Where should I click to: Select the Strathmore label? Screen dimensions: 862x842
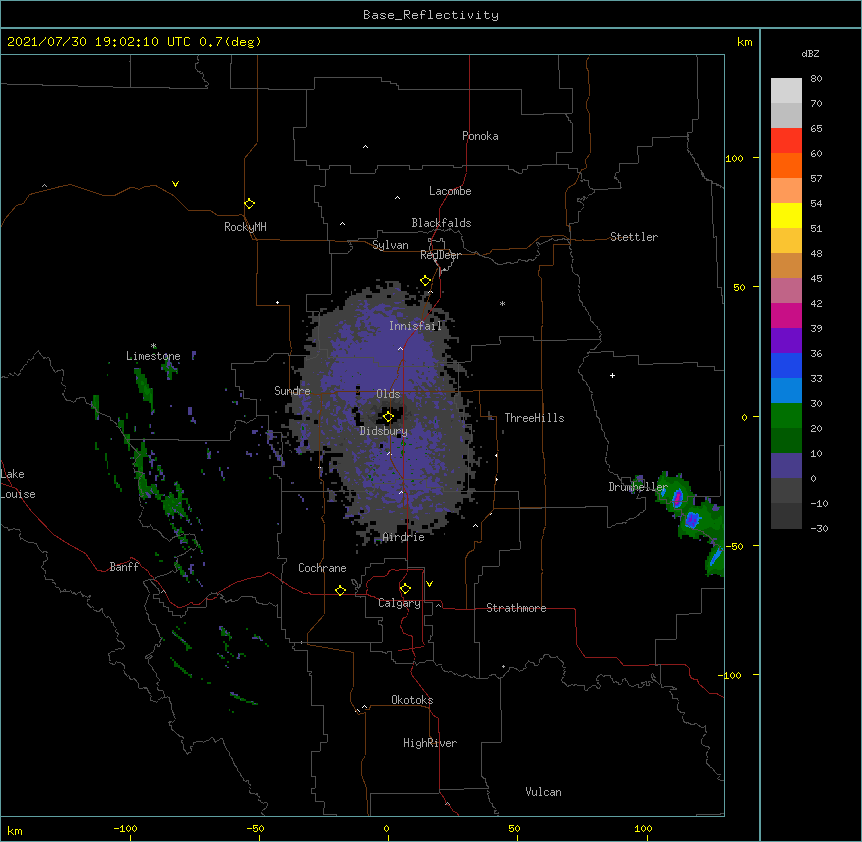pos(516,608)
